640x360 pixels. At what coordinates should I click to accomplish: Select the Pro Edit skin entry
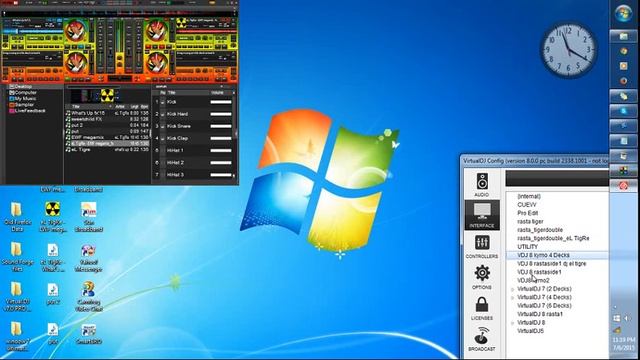pos(527,213)
